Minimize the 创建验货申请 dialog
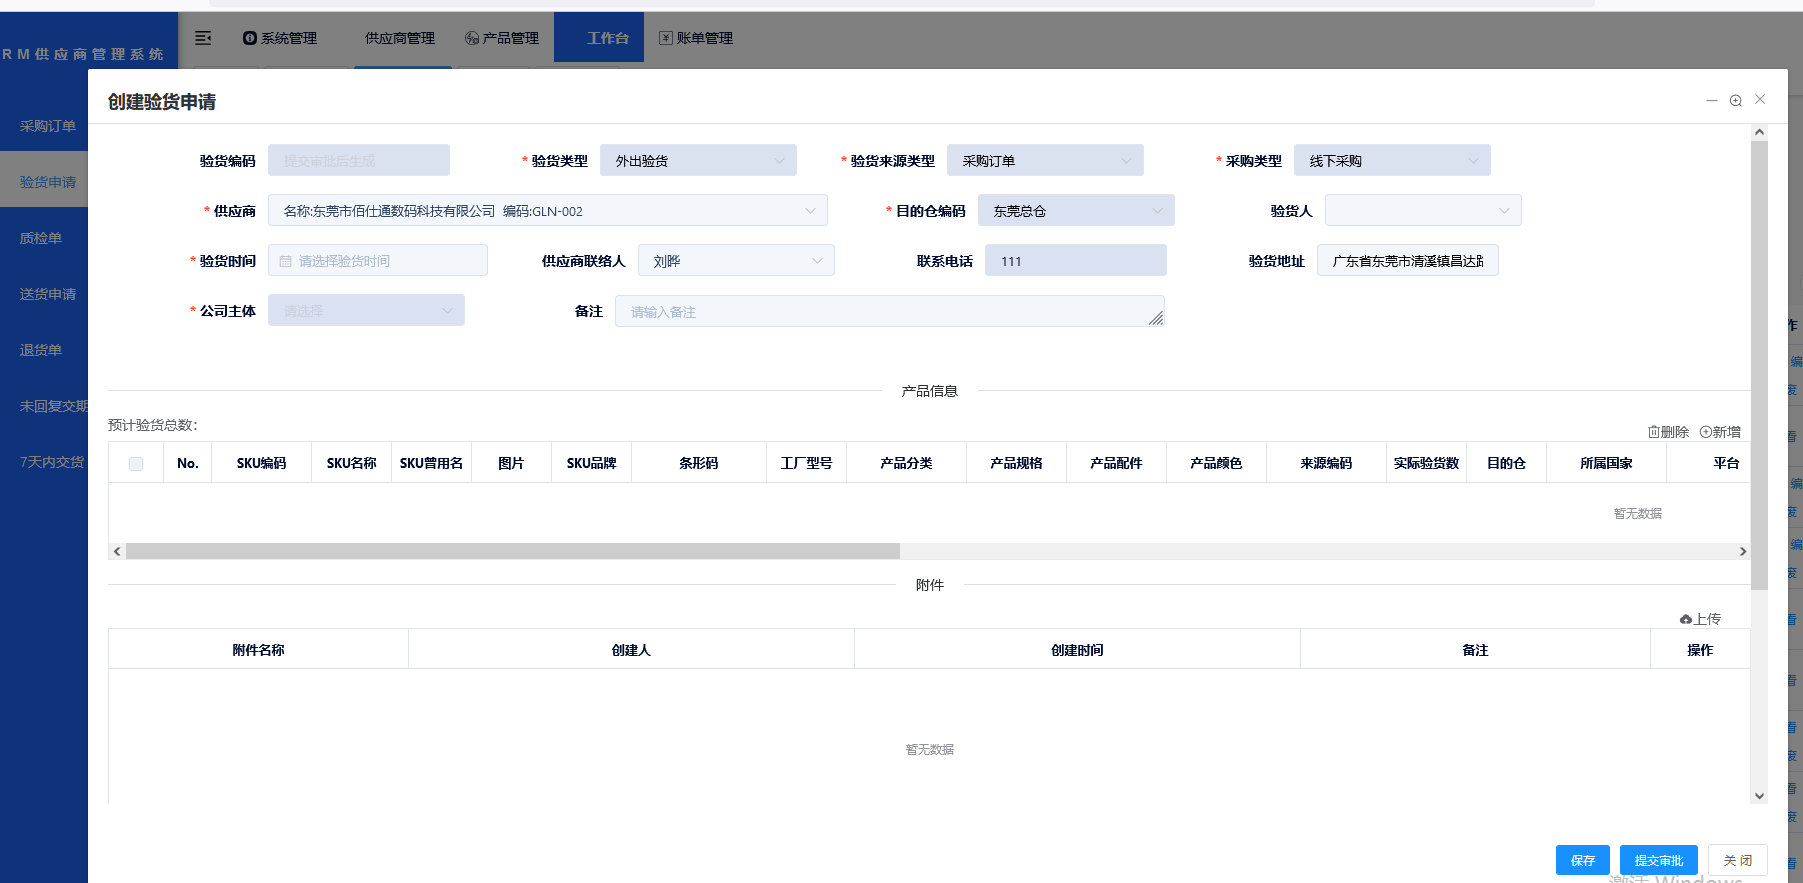The image size is (1803, 883). tap(1711, 100)
